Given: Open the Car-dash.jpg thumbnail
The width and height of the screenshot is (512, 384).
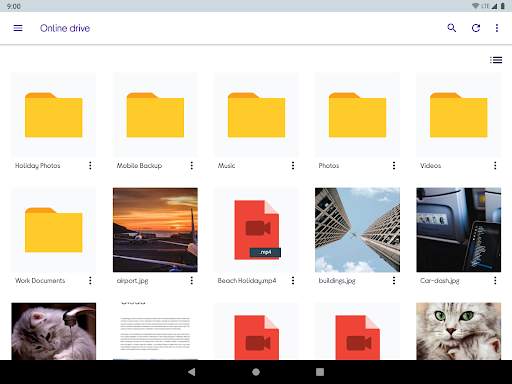Looking at the screenshot, I should pyautogui.click(x=459, y=230).
